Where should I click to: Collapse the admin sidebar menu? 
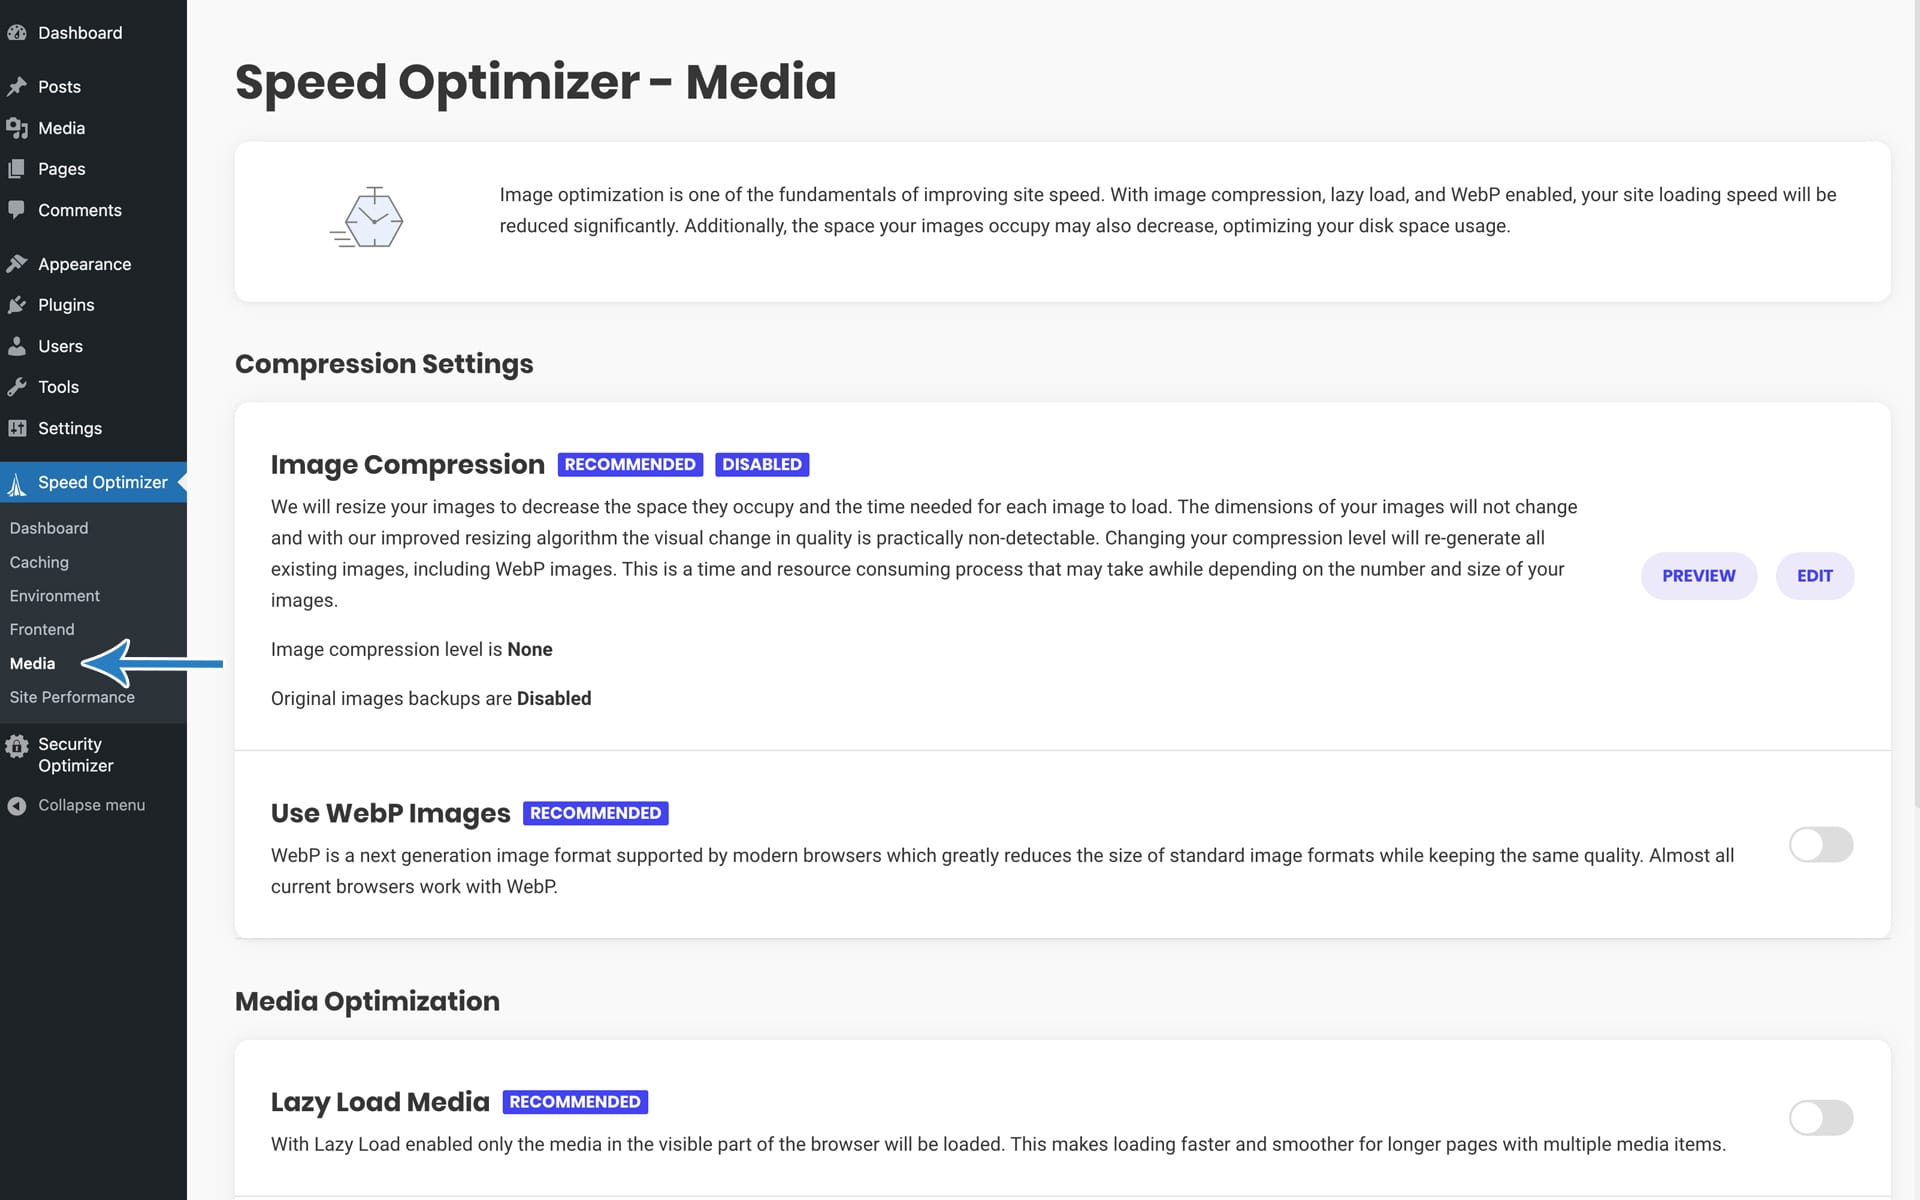pos(90,805)
